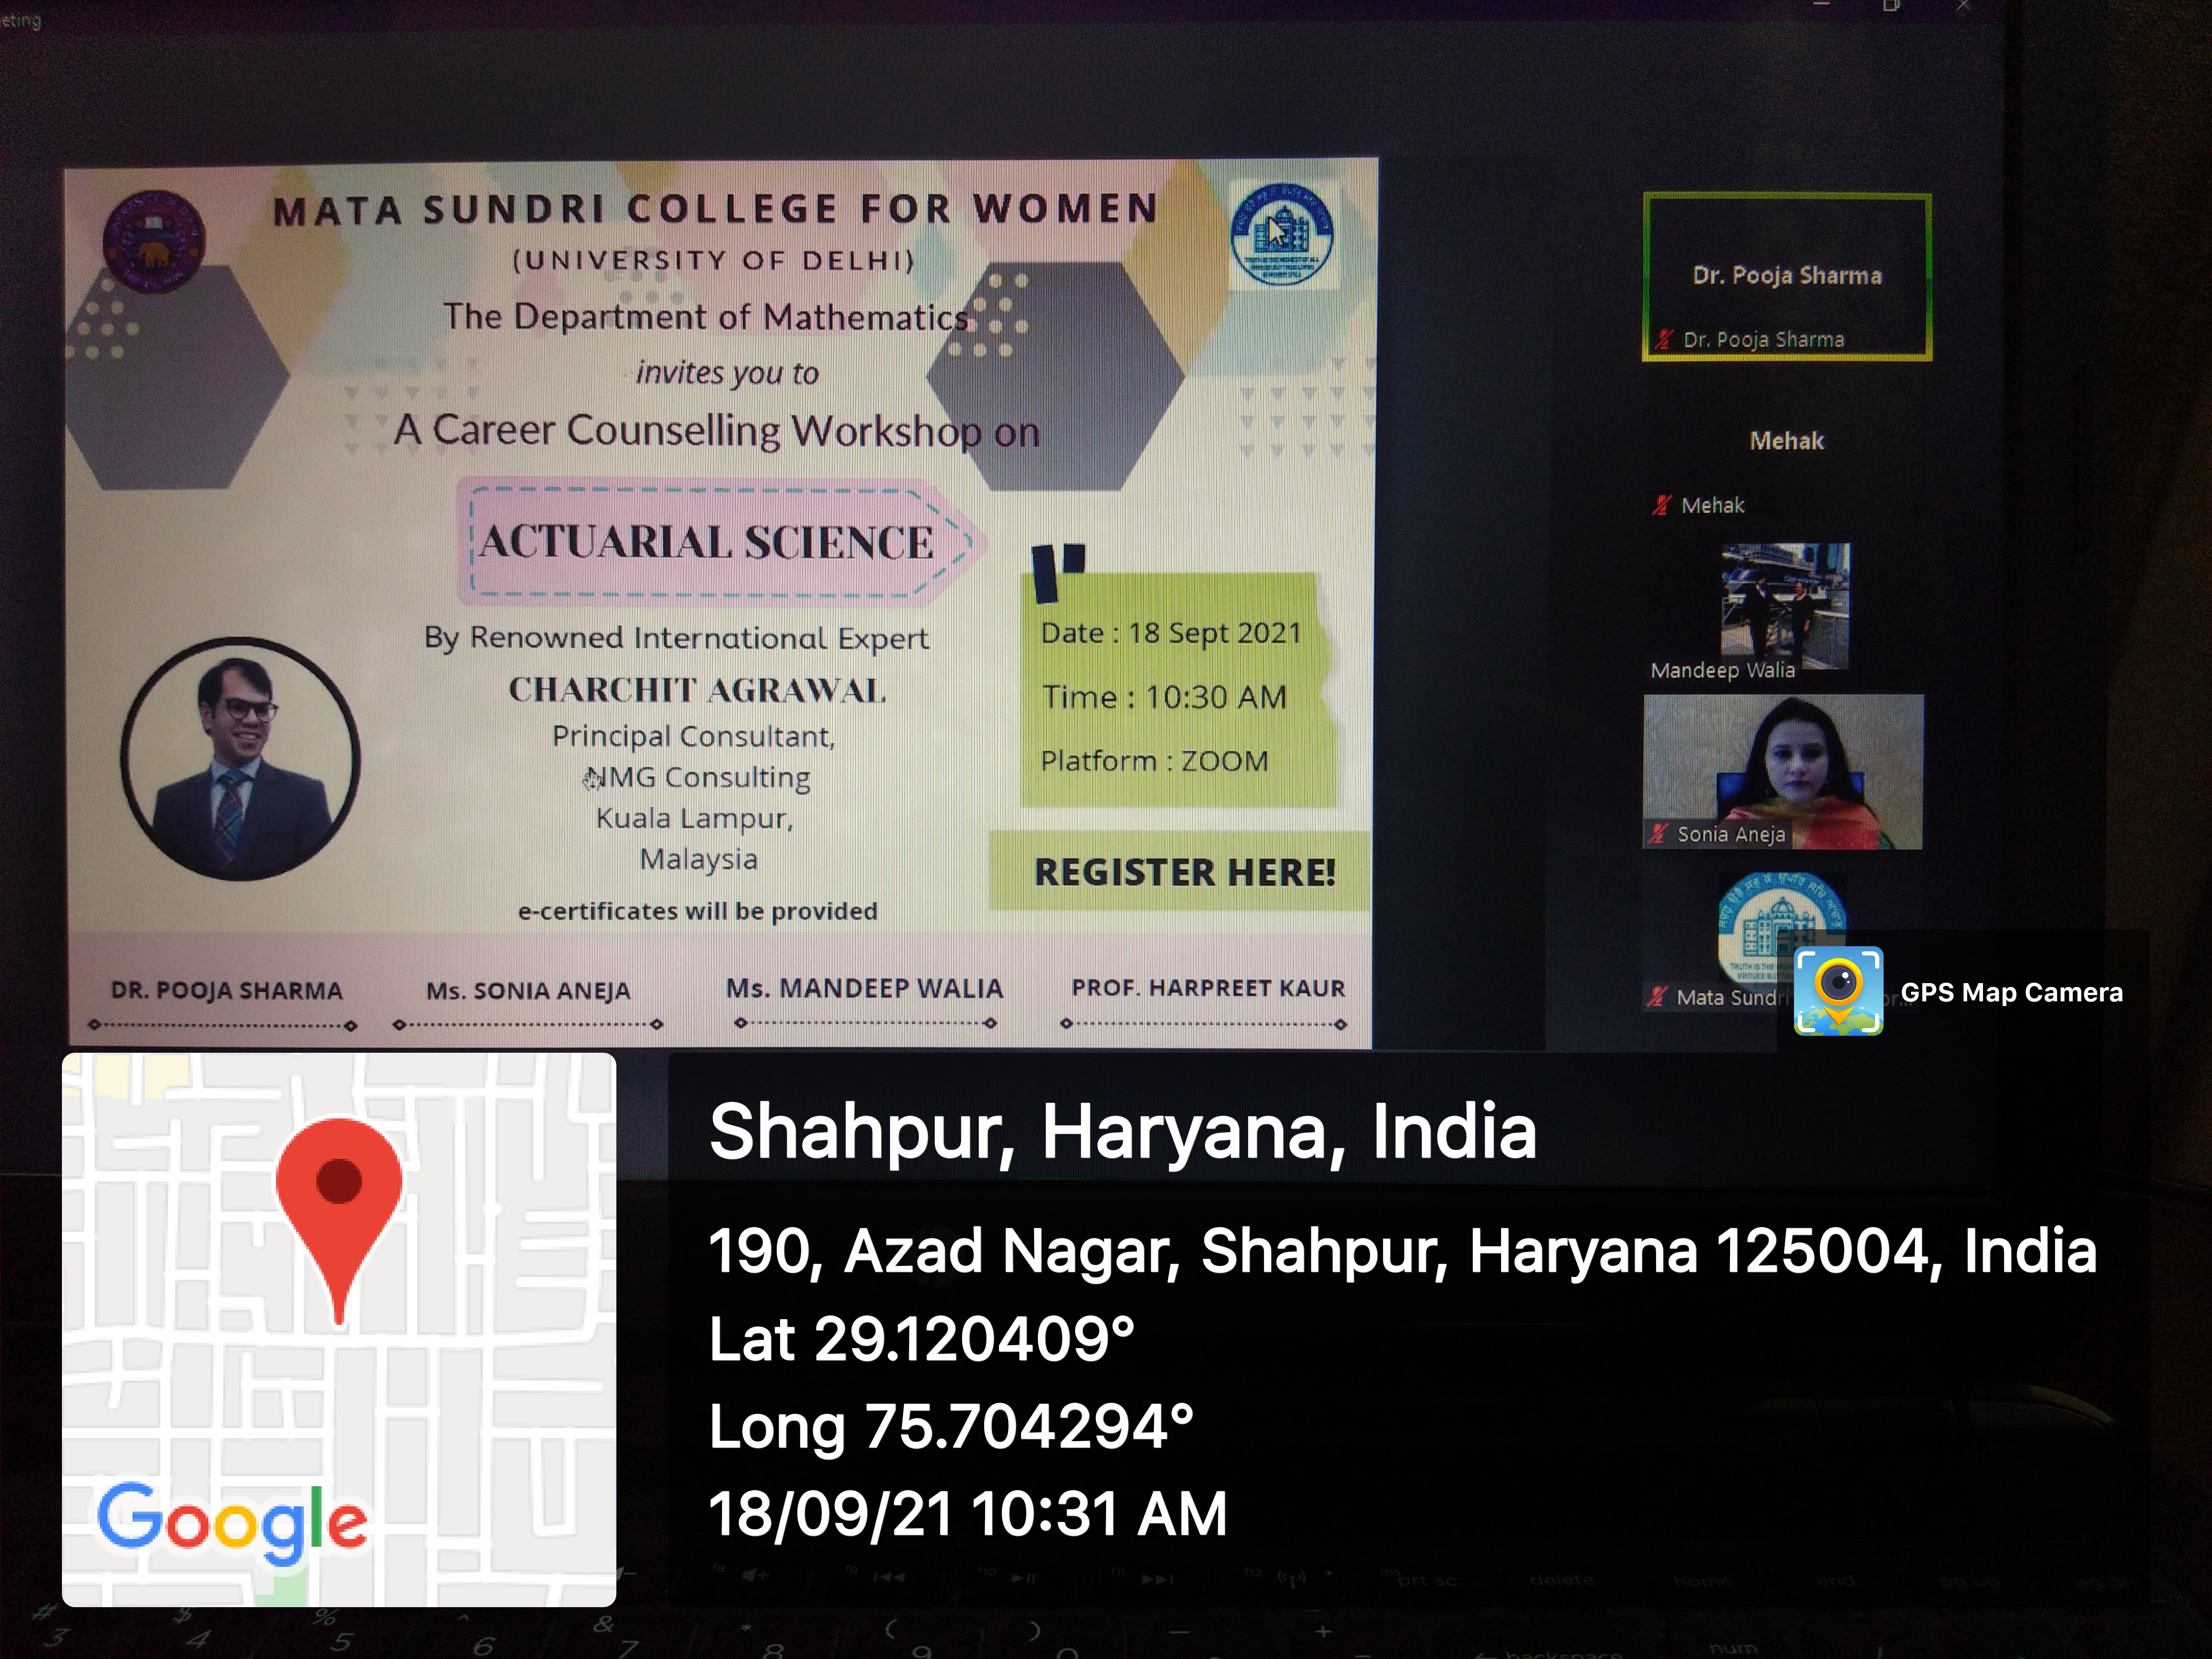Click DR. POOJA SHARMA name on flyer footer

[226, 990]
